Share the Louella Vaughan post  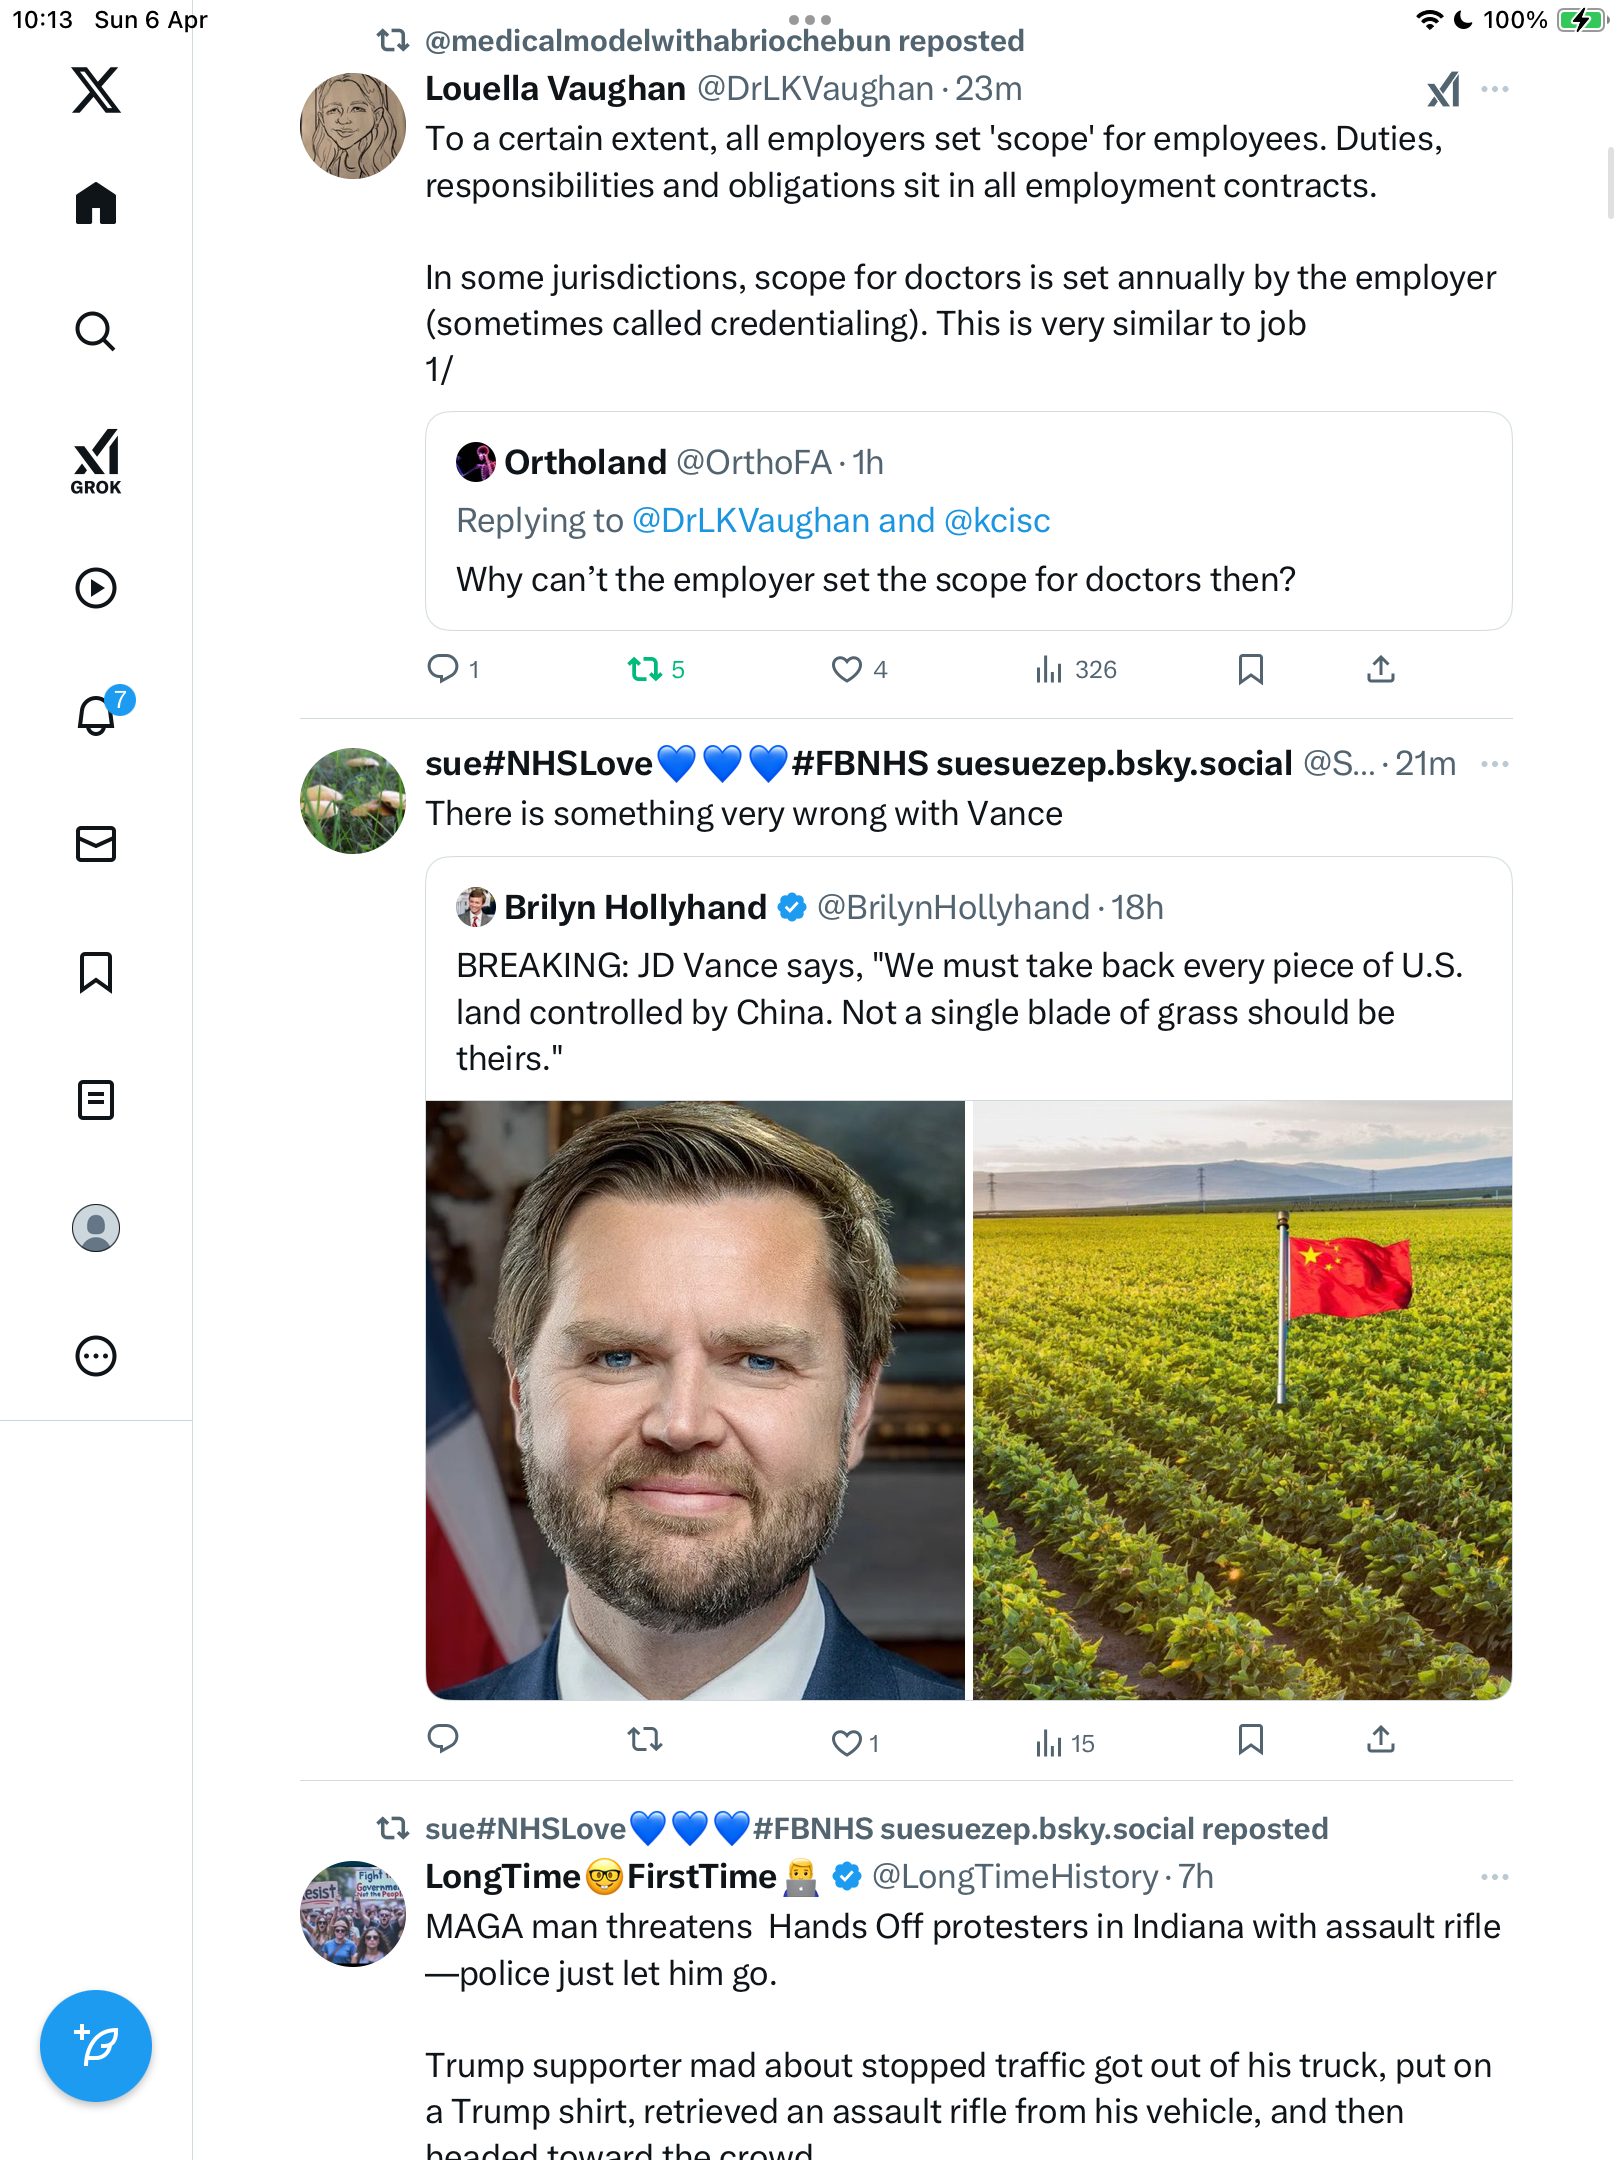click(x=1381, y=669)
